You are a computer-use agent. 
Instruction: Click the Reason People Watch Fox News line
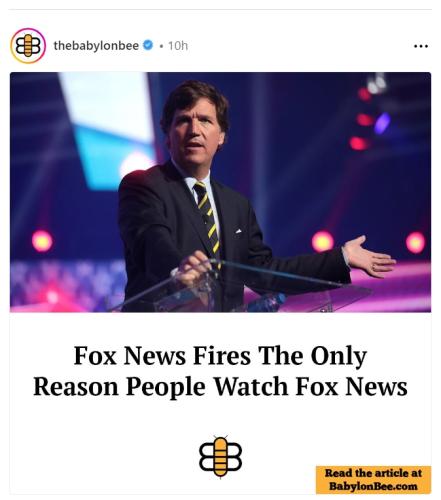(x=220, y=387)
